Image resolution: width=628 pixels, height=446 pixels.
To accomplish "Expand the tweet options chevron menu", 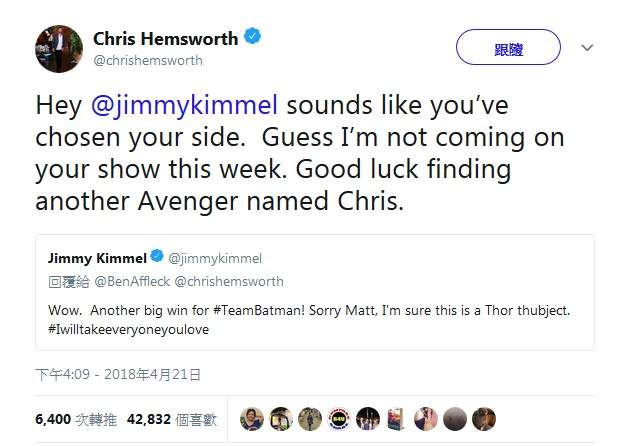I will [x=587, y=47].
